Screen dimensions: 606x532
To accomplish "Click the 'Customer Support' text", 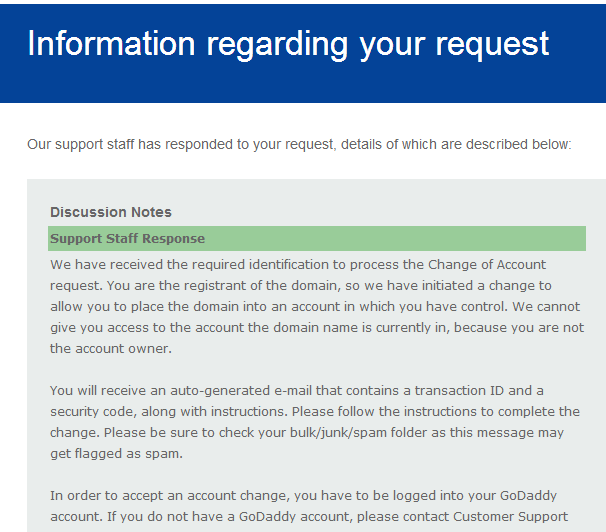I will click(x=510, y=517).
